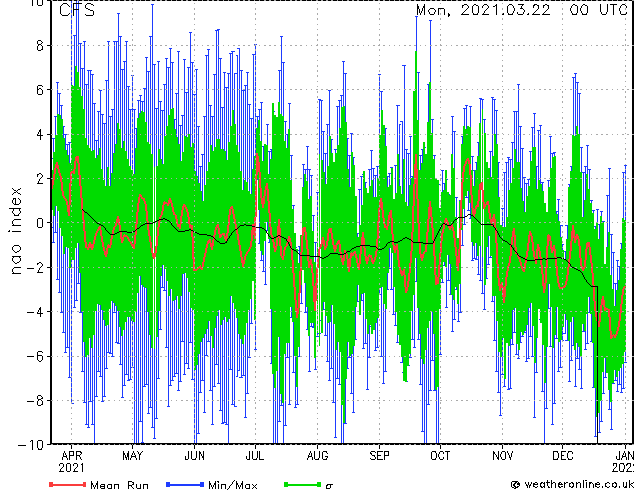This screenshot has height=490, width=634.
Task: Select the OCT month label on x-axis
Action: pyautogui.click(x=440, y=456)
